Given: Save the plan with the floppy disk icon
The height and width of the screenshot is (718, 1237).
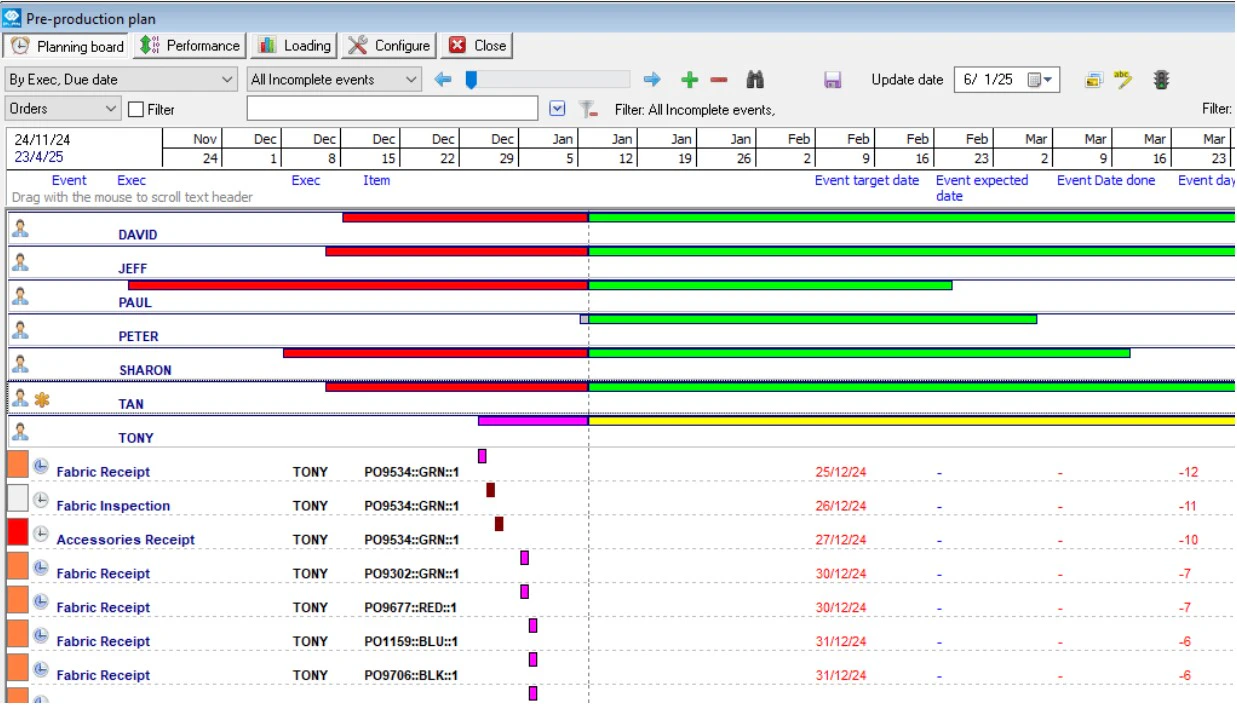Looking at the screenshot, I should tap(835, 80).
